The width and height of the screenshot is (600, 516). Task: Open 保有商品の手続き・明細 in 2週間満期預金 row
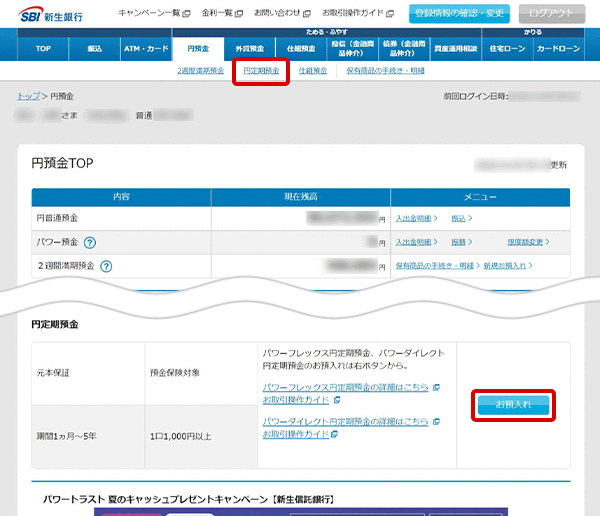(x=435, y=266)
